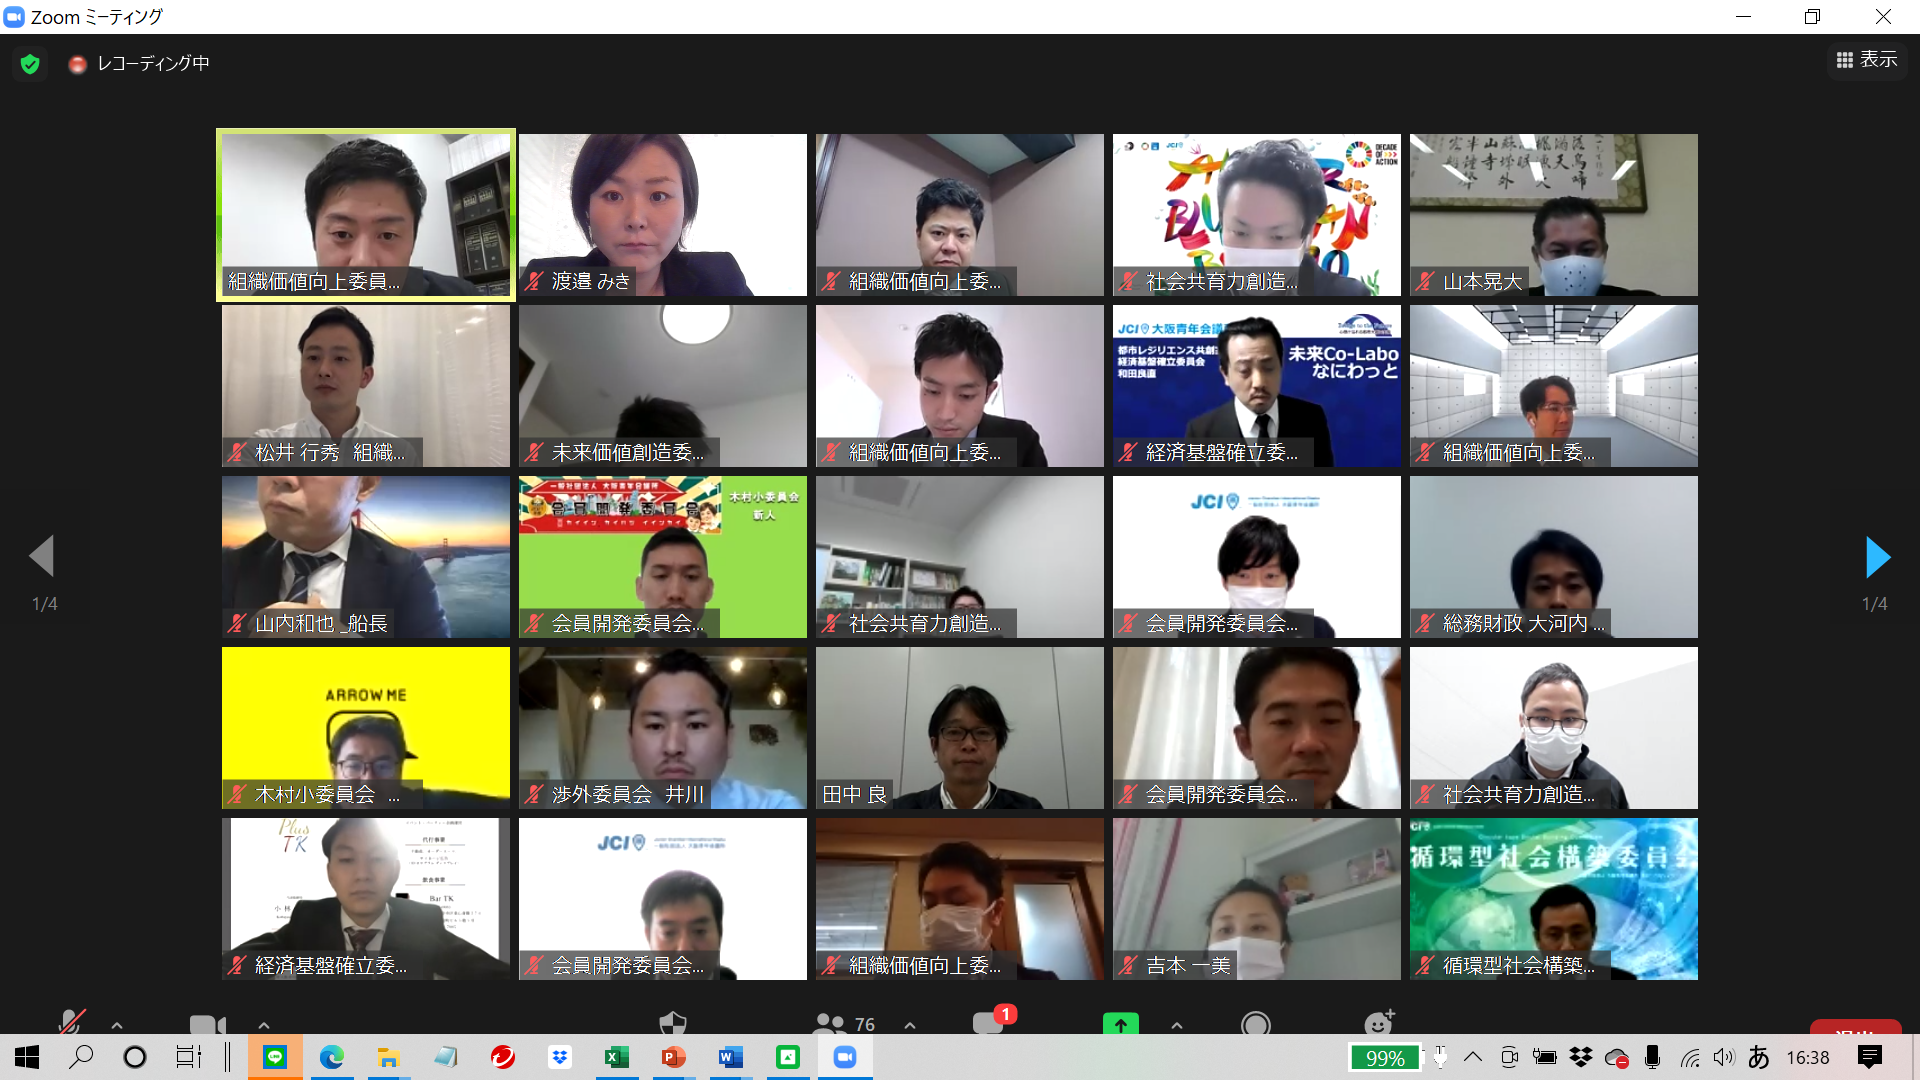Go to previous gallery page arrow
The width and height of the screenshot is (1920, 1080).
[42, 556]
